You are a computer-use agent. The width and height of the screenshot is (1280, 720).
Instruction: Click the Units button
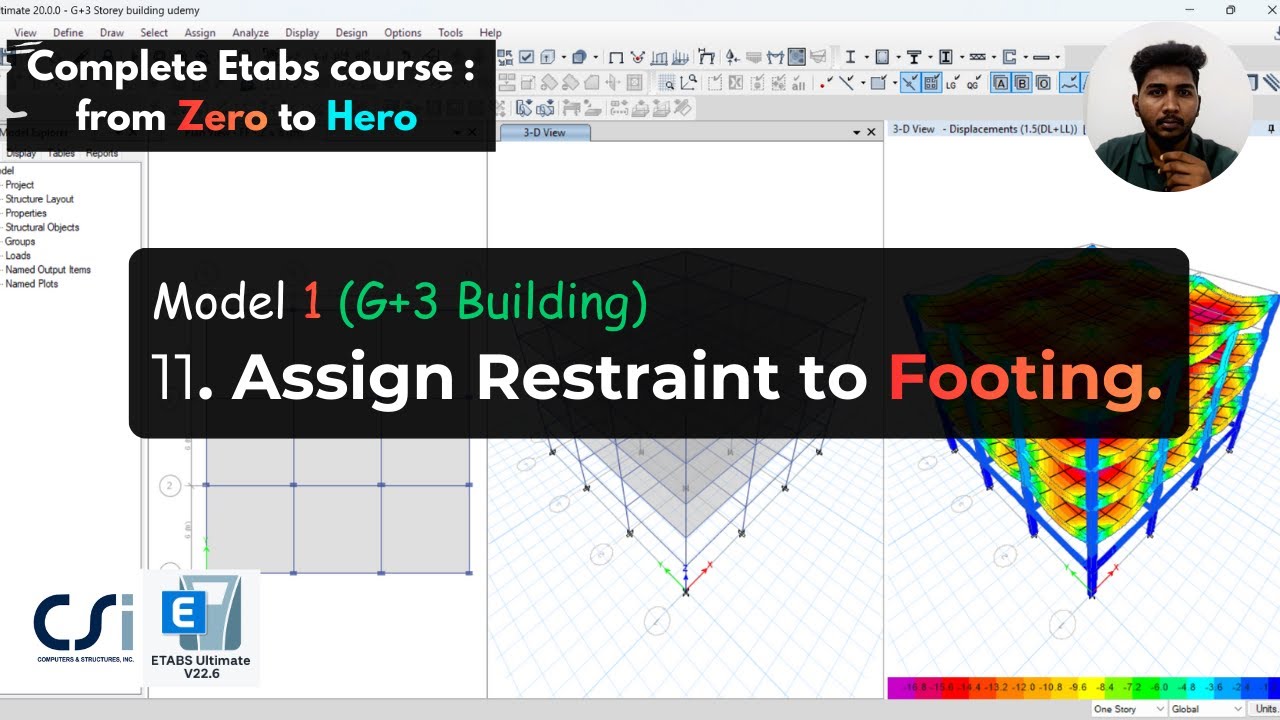point(1265,709)
